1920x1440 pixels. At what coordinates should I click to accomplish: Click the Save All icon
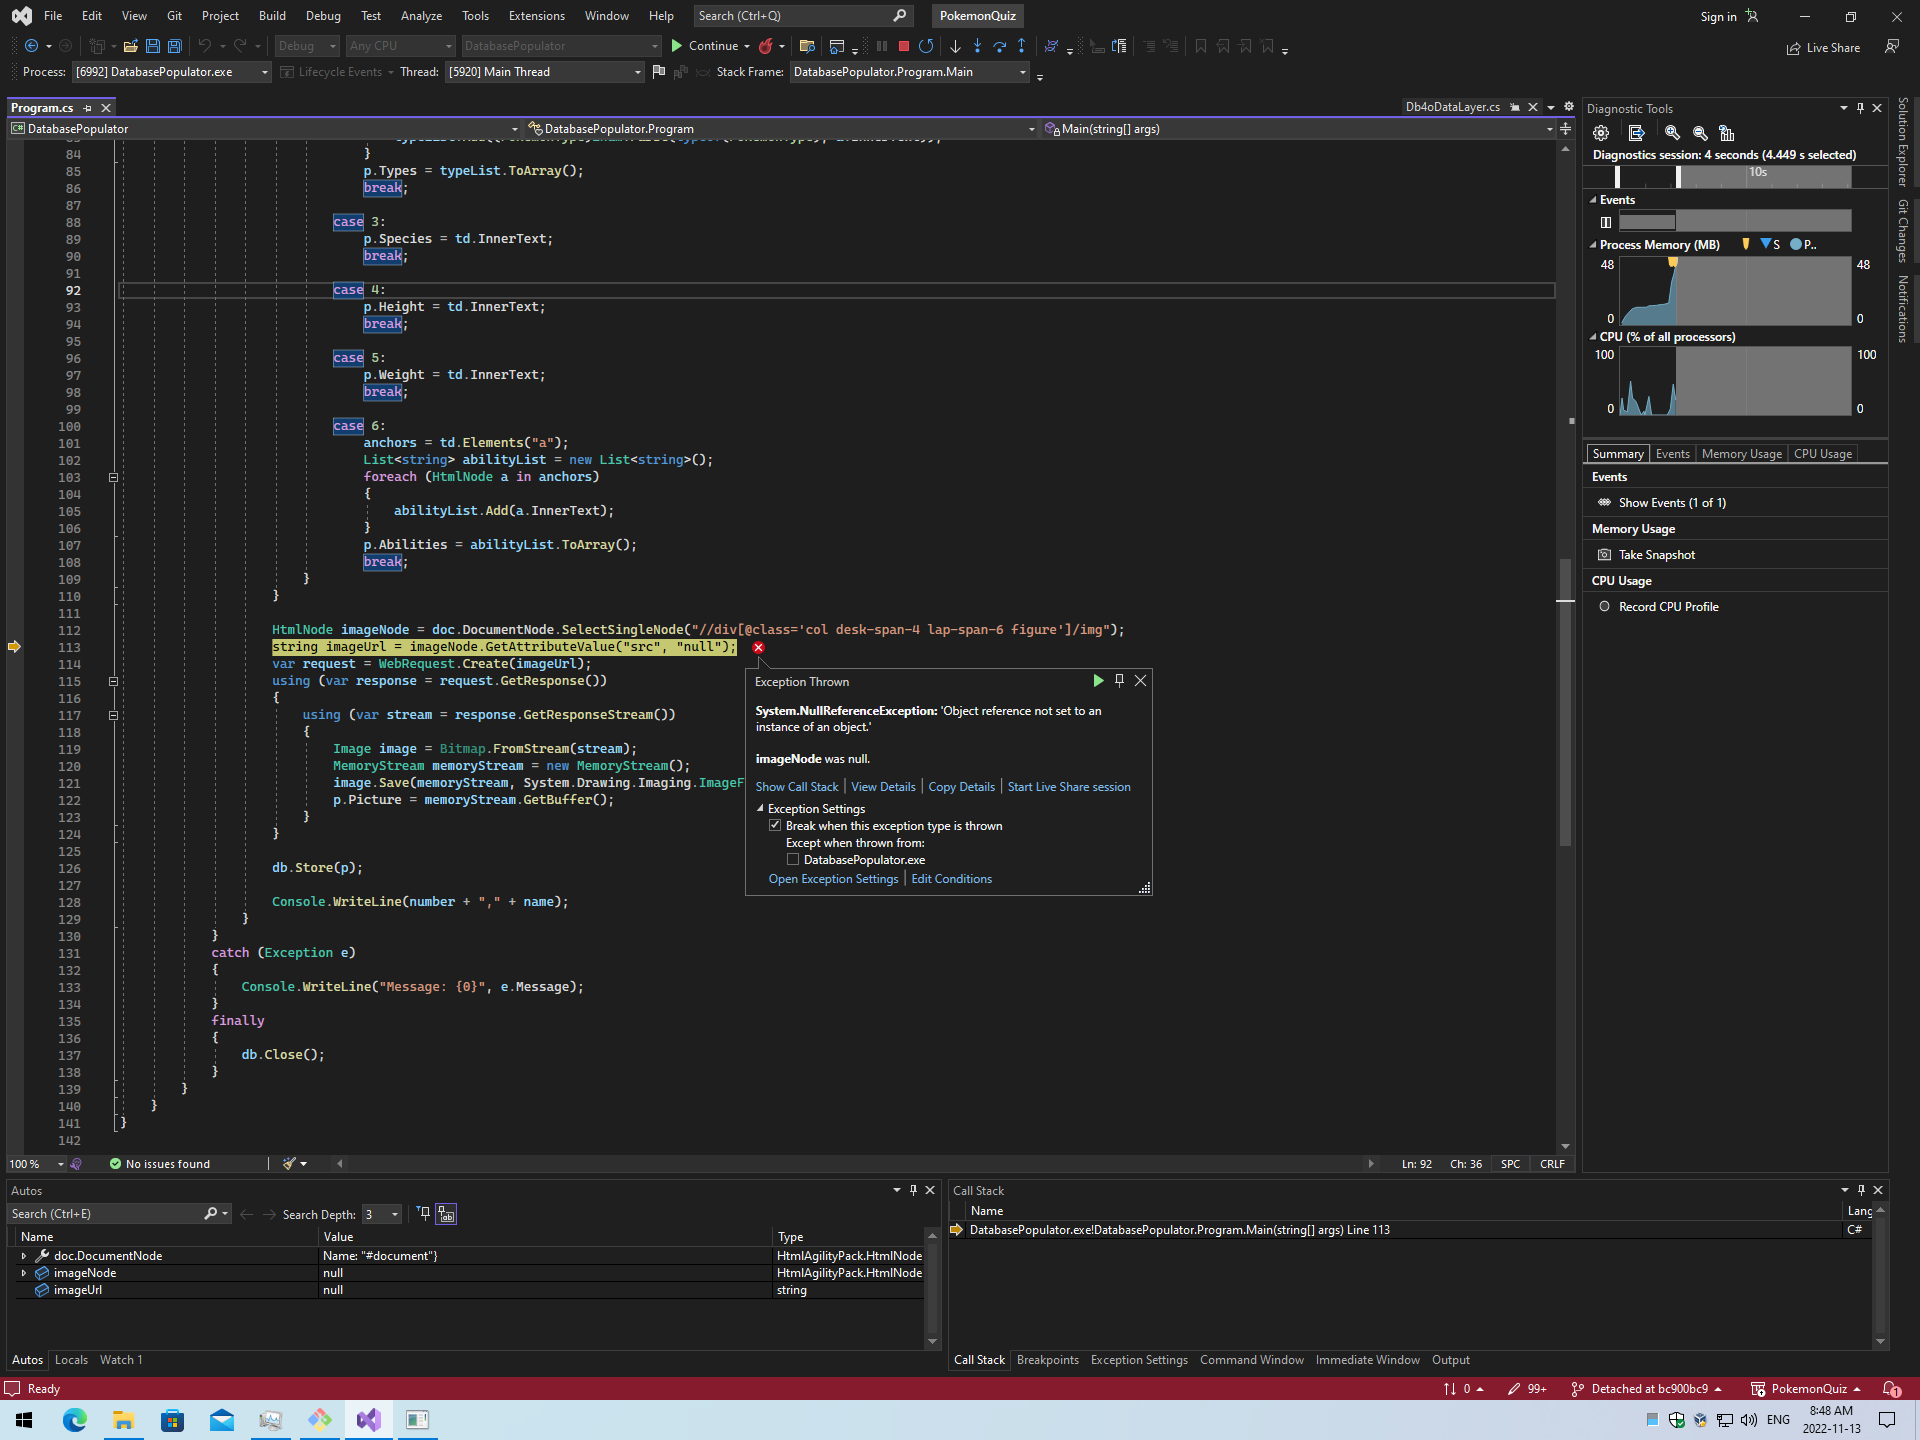click(175, 46)
